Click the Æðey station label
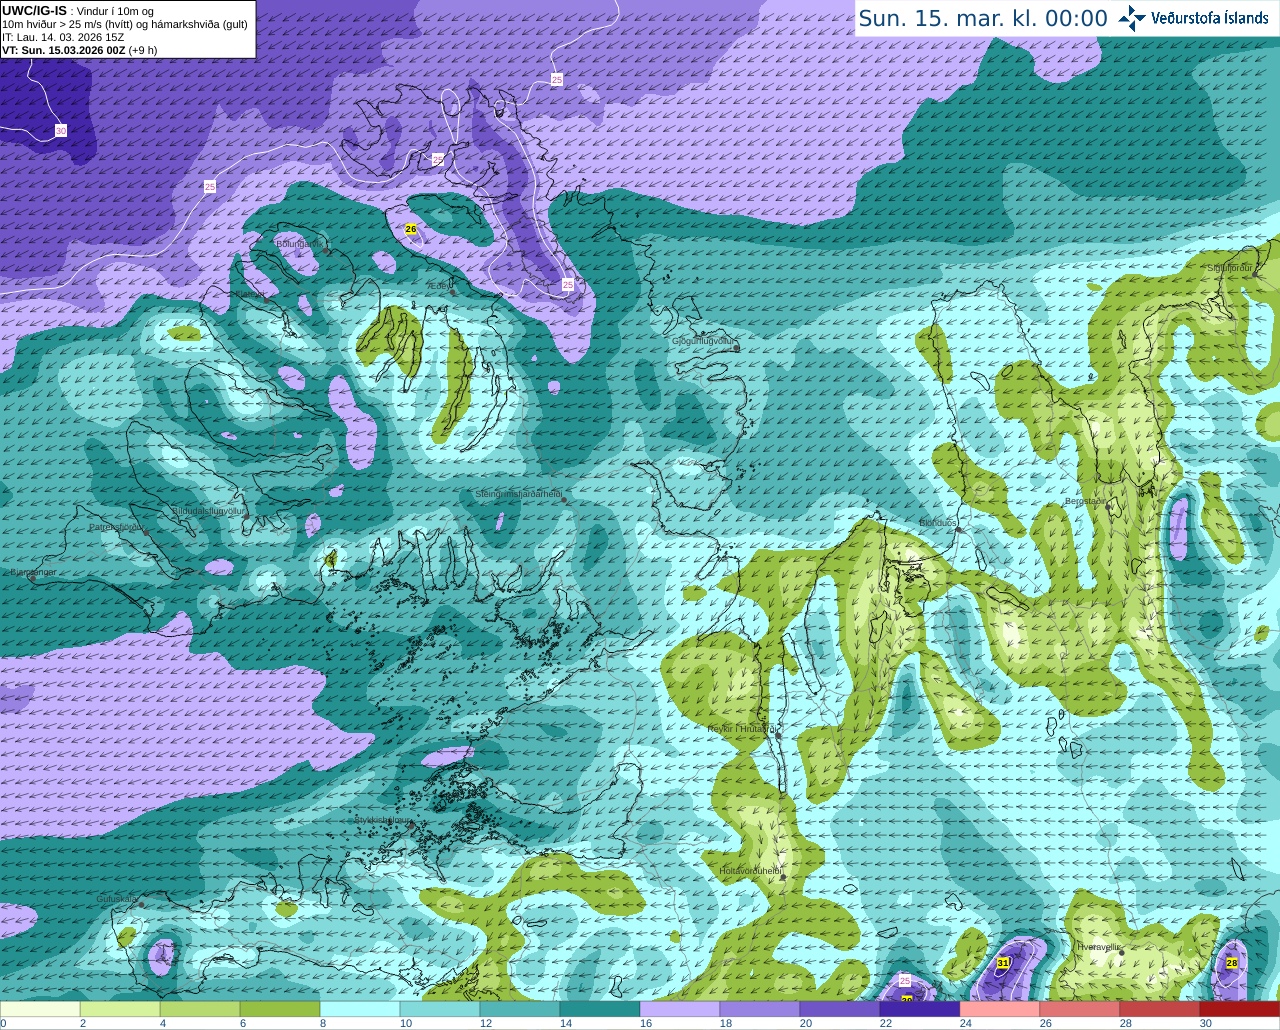1280x1030 pixels. [x=439, y=286]
